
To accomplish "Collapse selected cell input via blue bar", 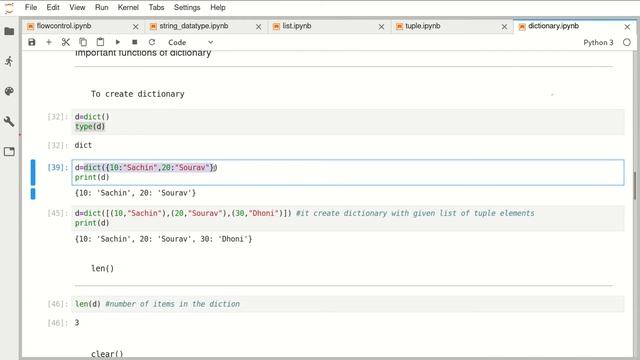I will tap(33, 172).
